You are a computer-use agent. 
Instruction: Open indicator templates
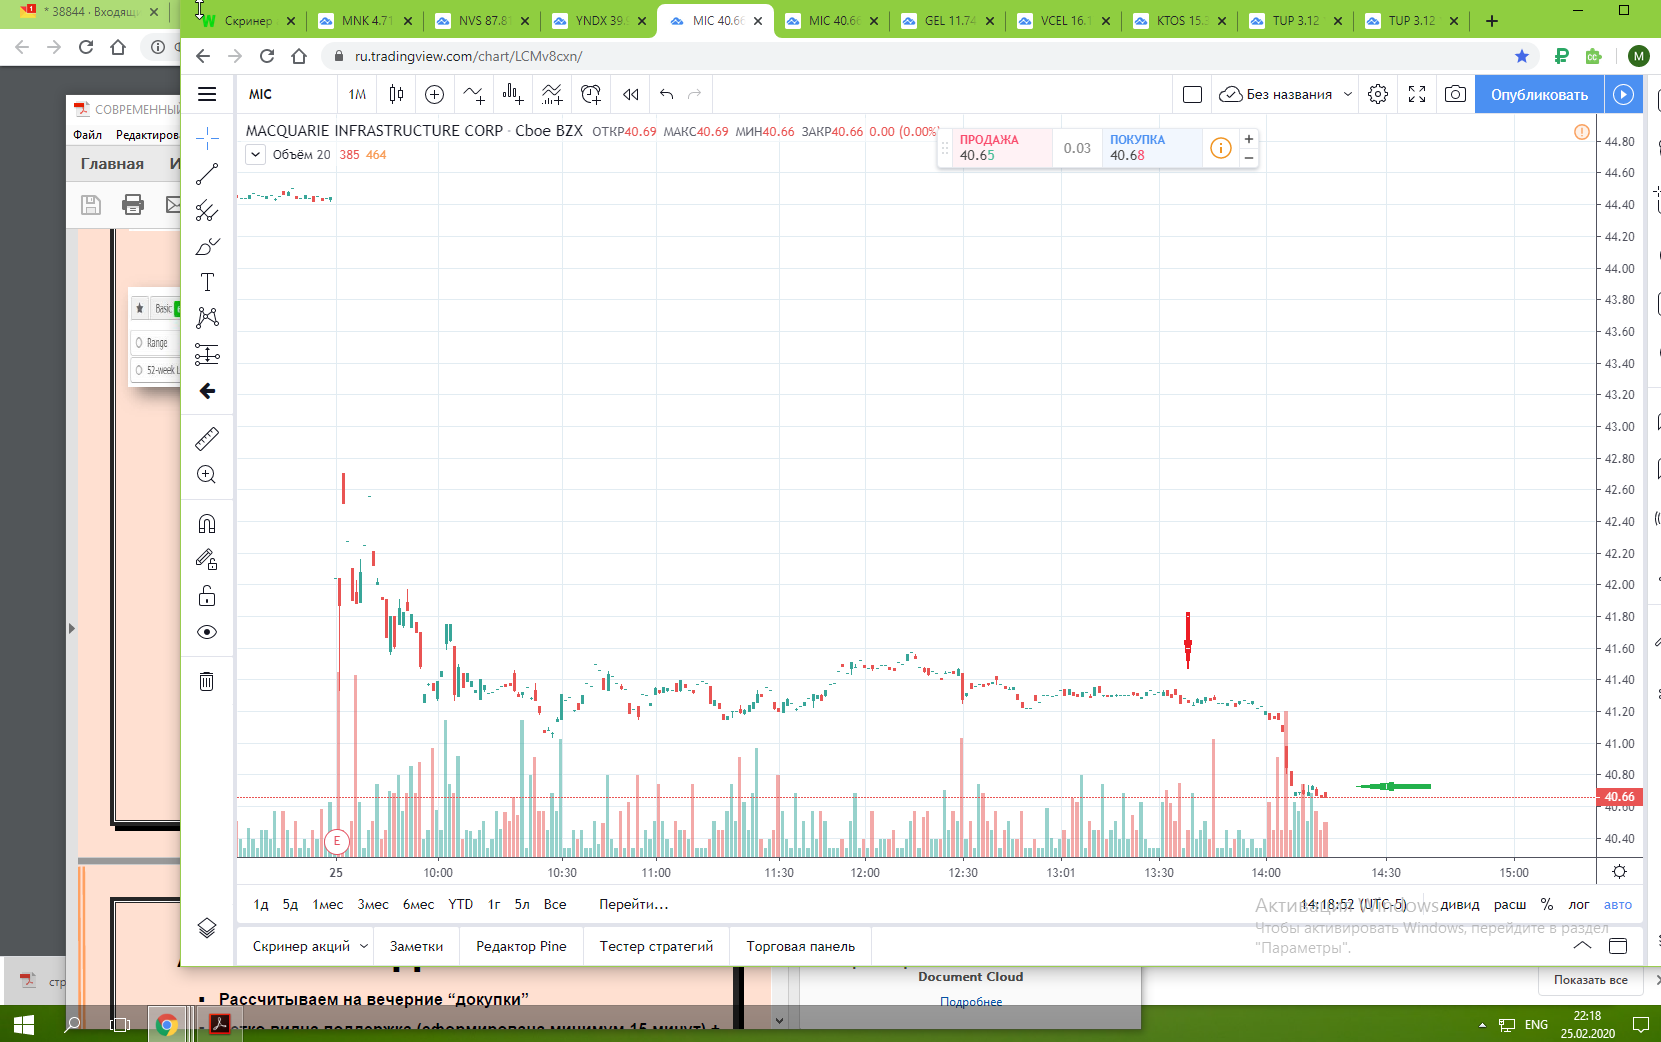(x=552, y=94)
